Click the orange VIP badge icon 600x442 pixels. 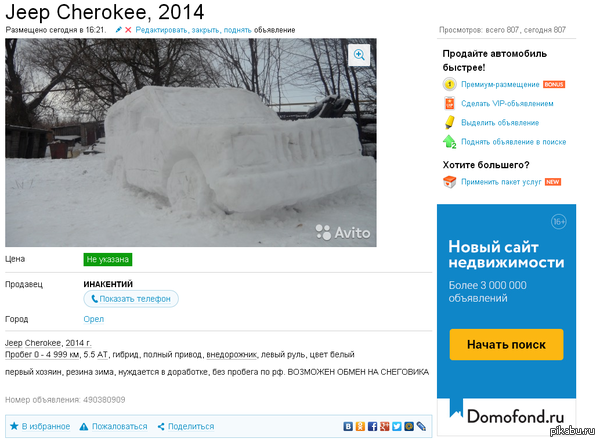[x=450, y=104]
